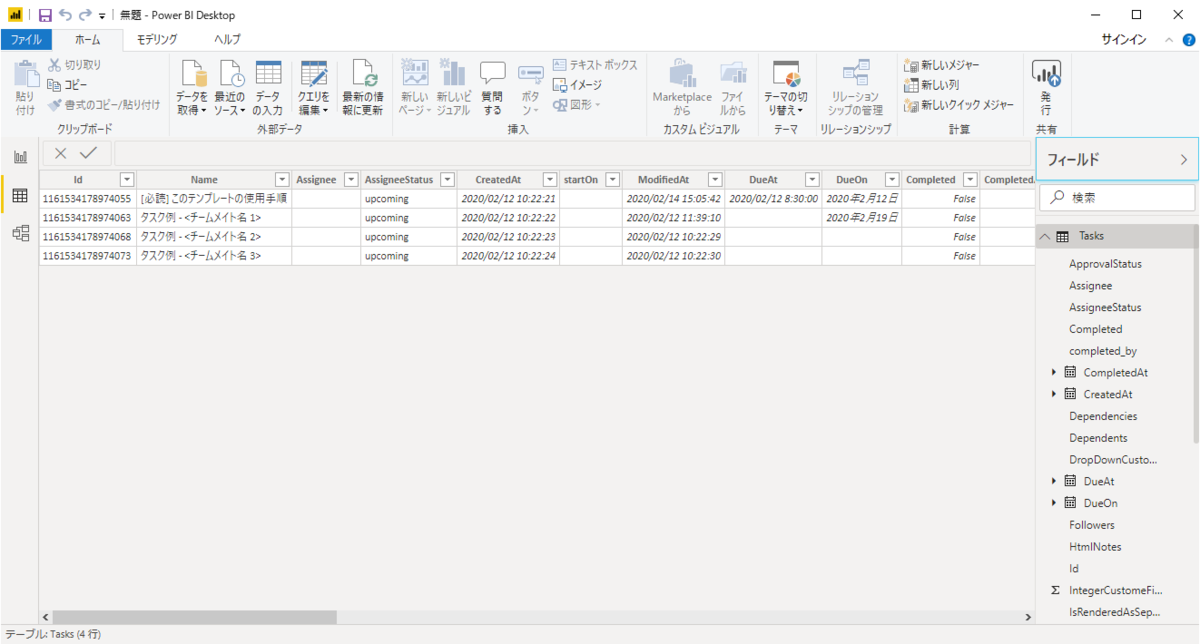Collapse the Tasks table in fields
Image resolution: width=1200 pixels, height=644 pixels.
[1045, 236]
